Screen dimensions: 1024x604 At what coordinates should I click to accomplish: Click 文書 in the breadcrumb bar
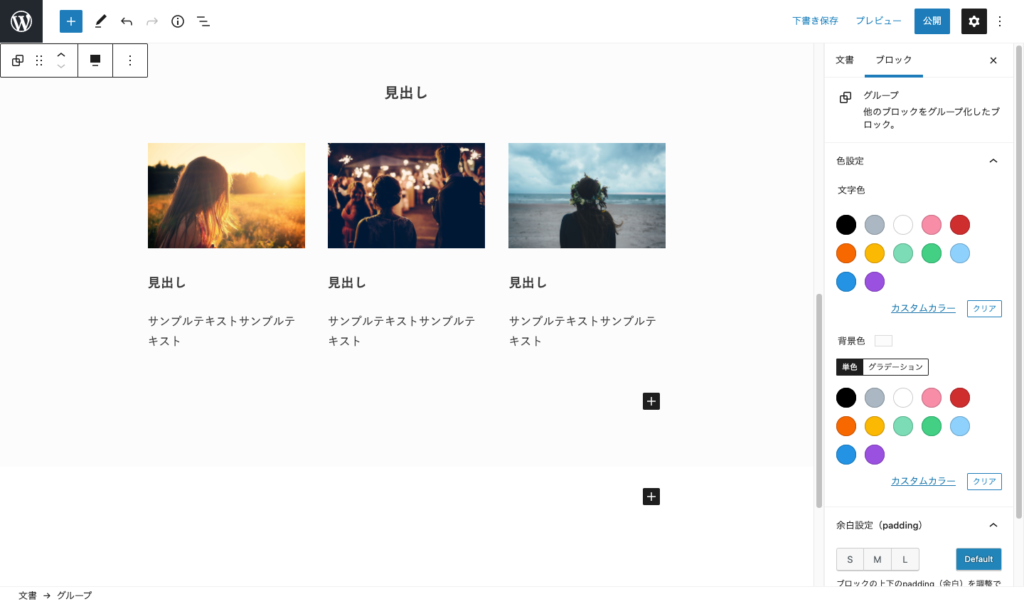27,596
